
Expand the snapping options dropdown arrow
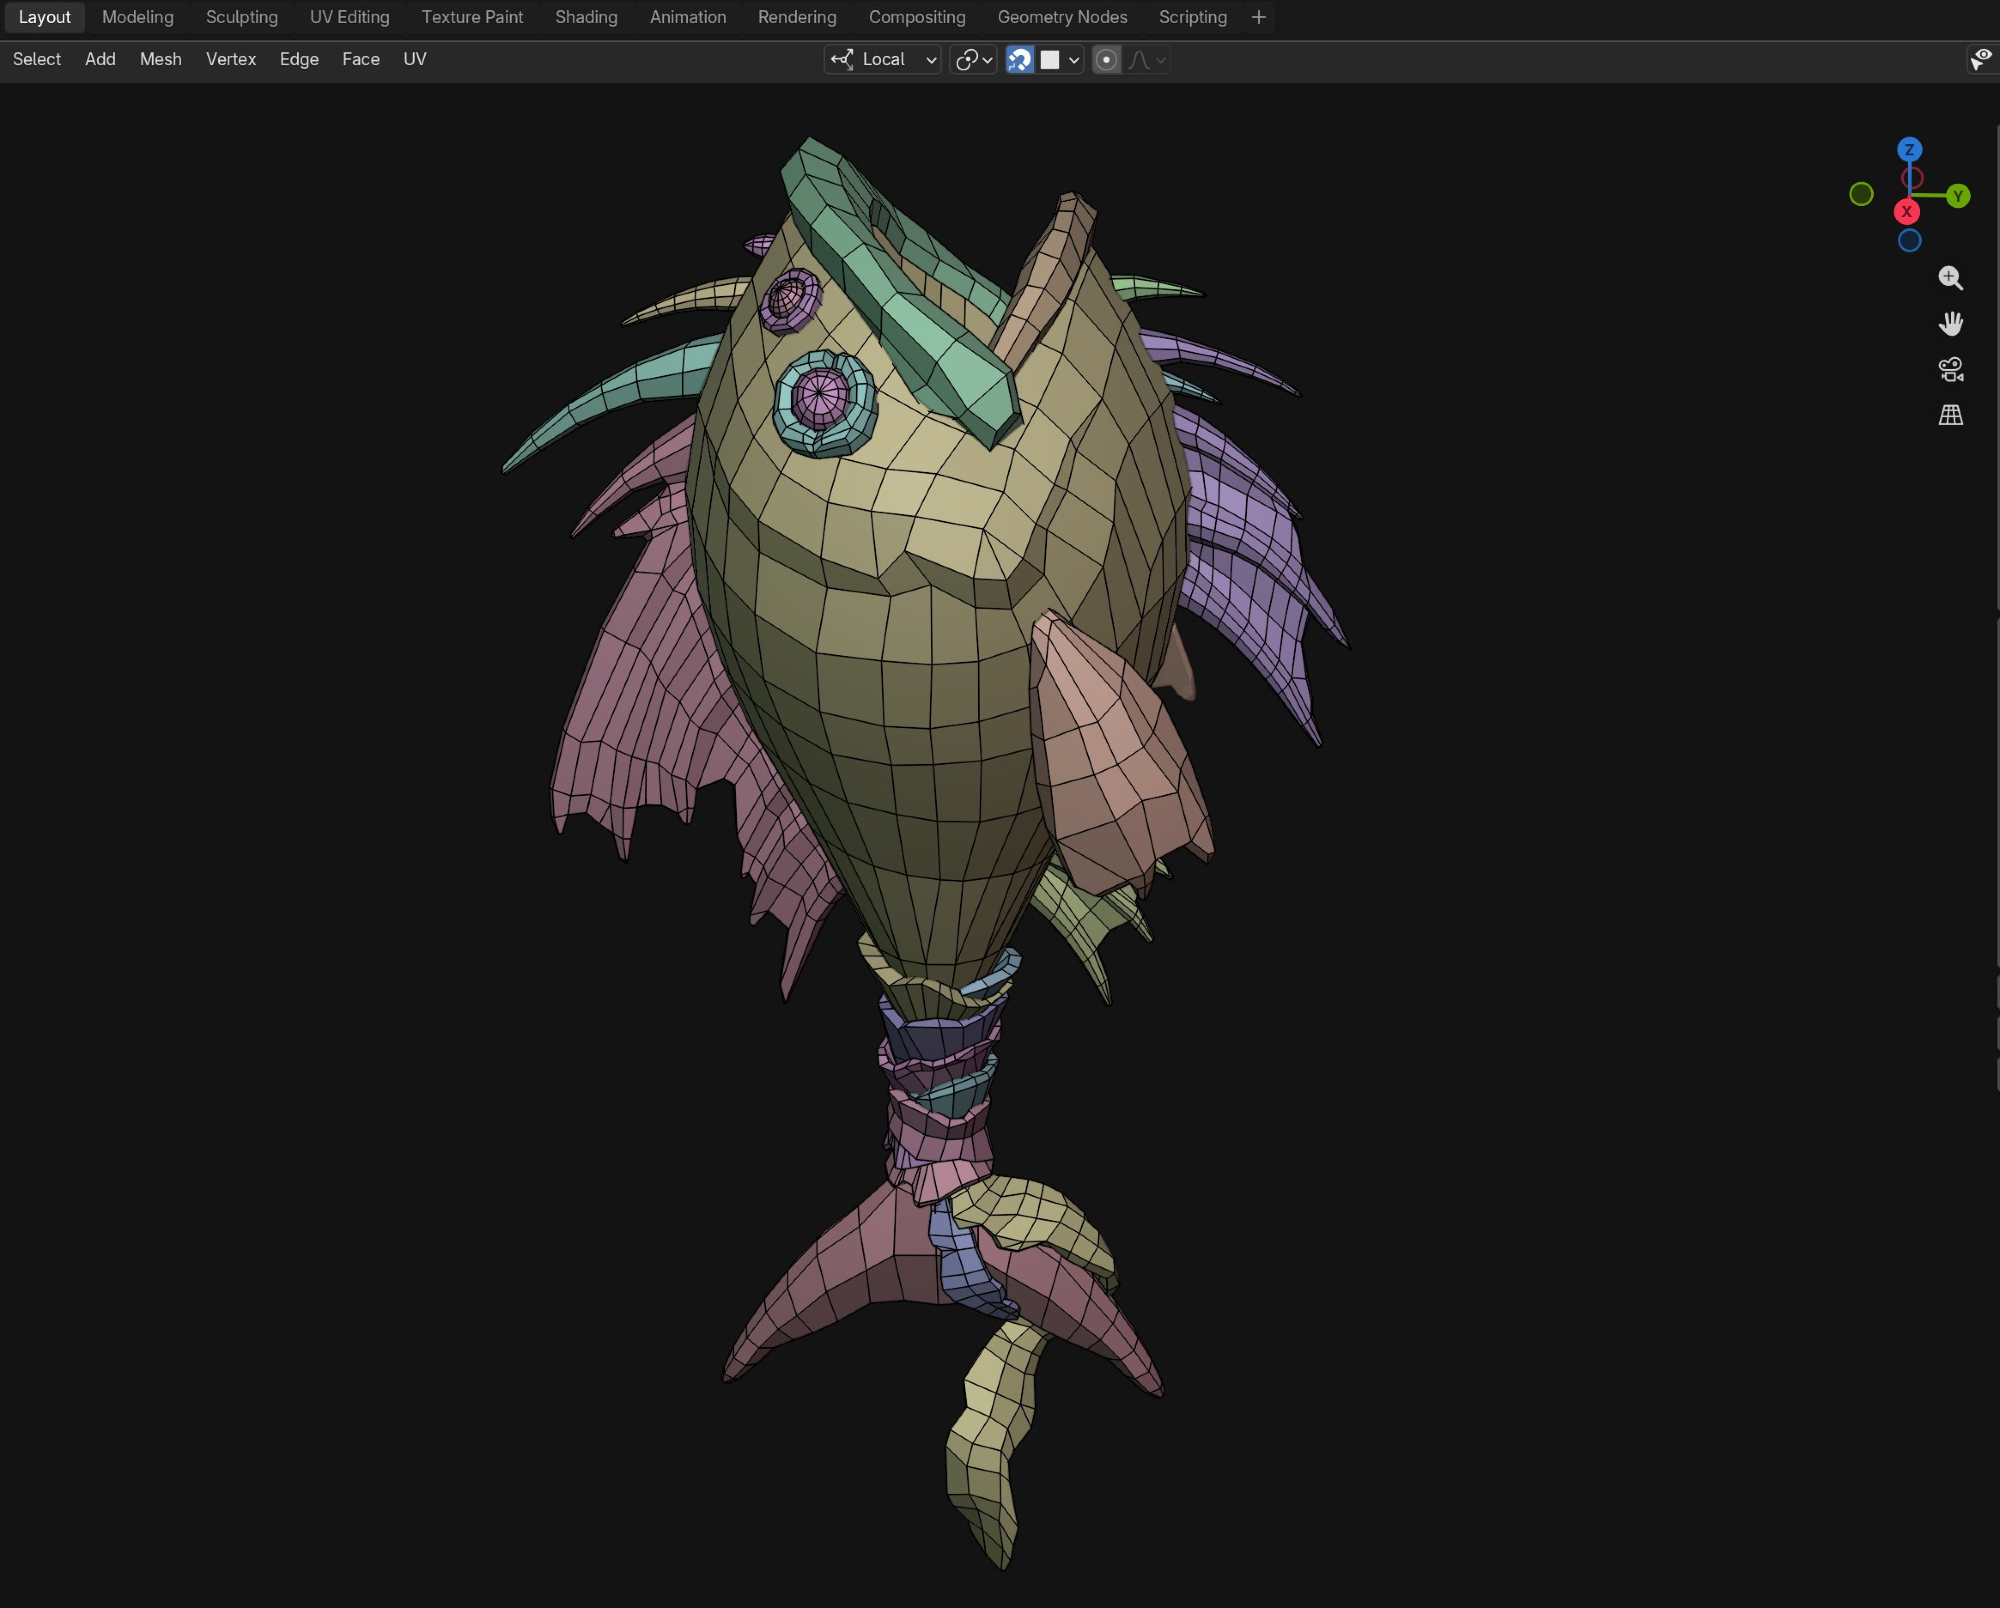click(x=1074, y=60)
